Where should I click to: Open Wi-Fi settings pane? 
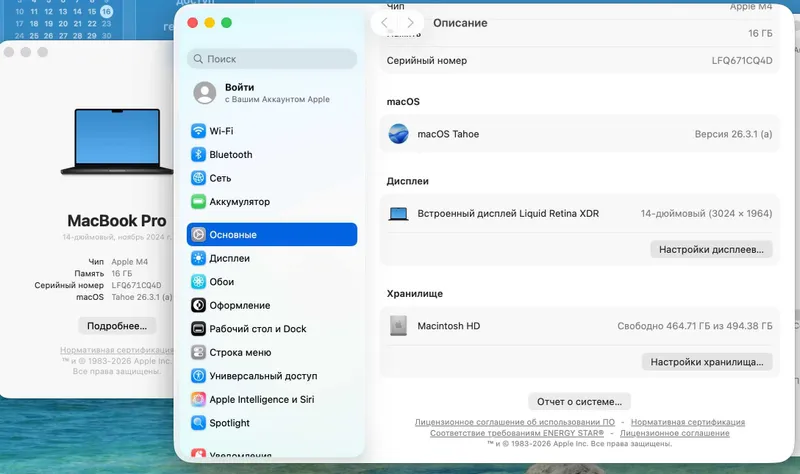coord(272,131)
